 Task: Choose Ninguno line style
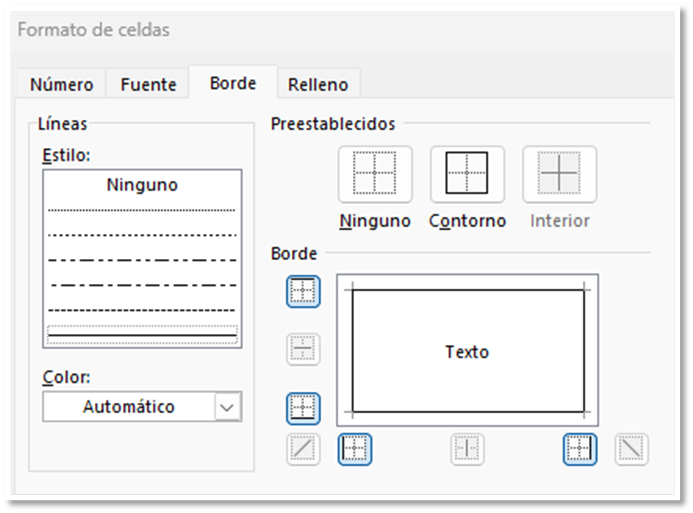pos(141,185)
